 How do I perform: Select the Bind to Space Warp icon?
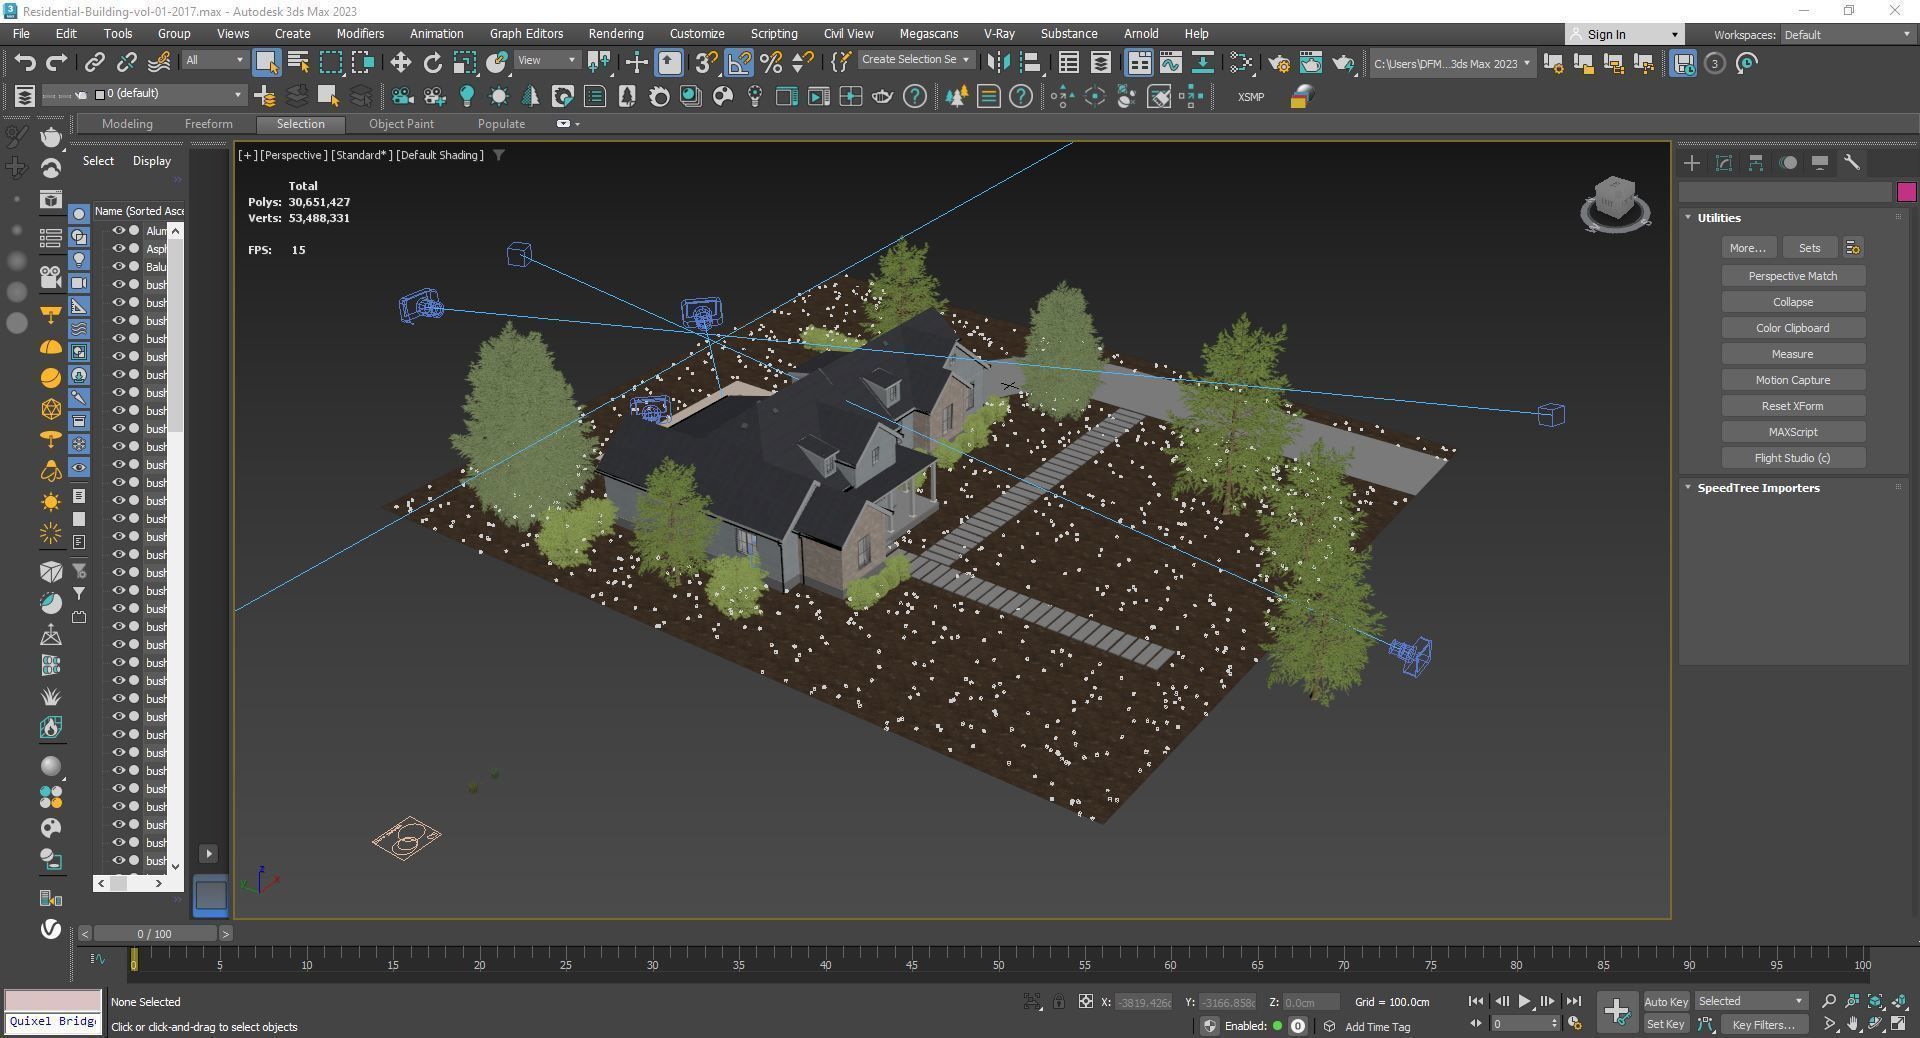[159, 63]
